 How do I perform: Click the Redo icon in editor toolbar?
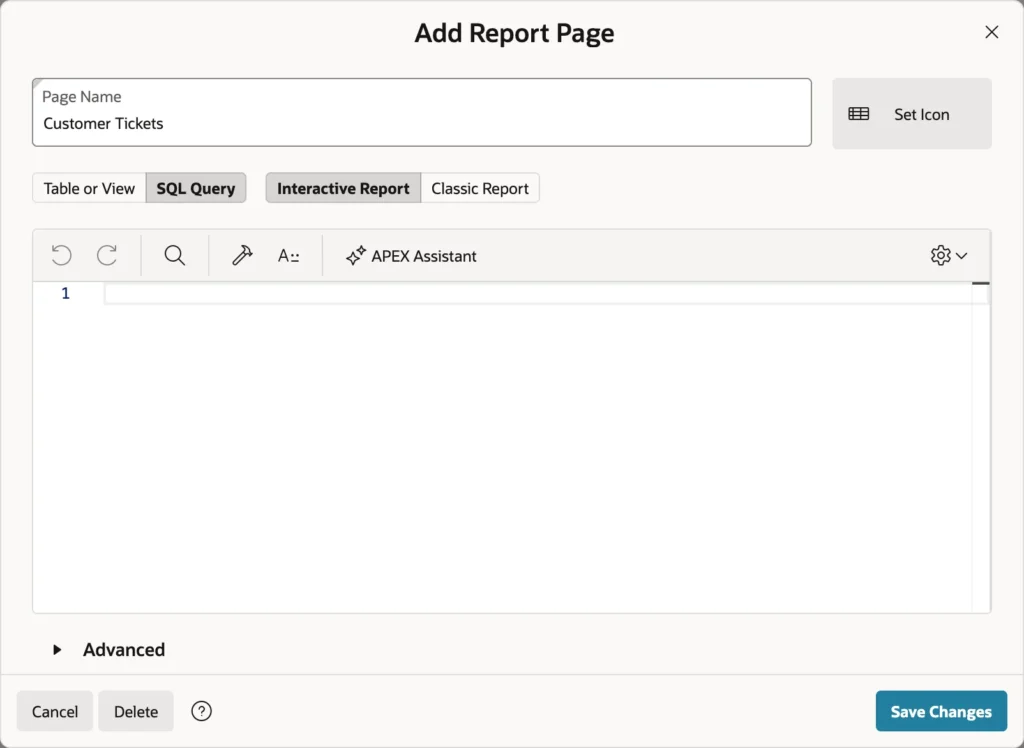click(x=107, y=255)
